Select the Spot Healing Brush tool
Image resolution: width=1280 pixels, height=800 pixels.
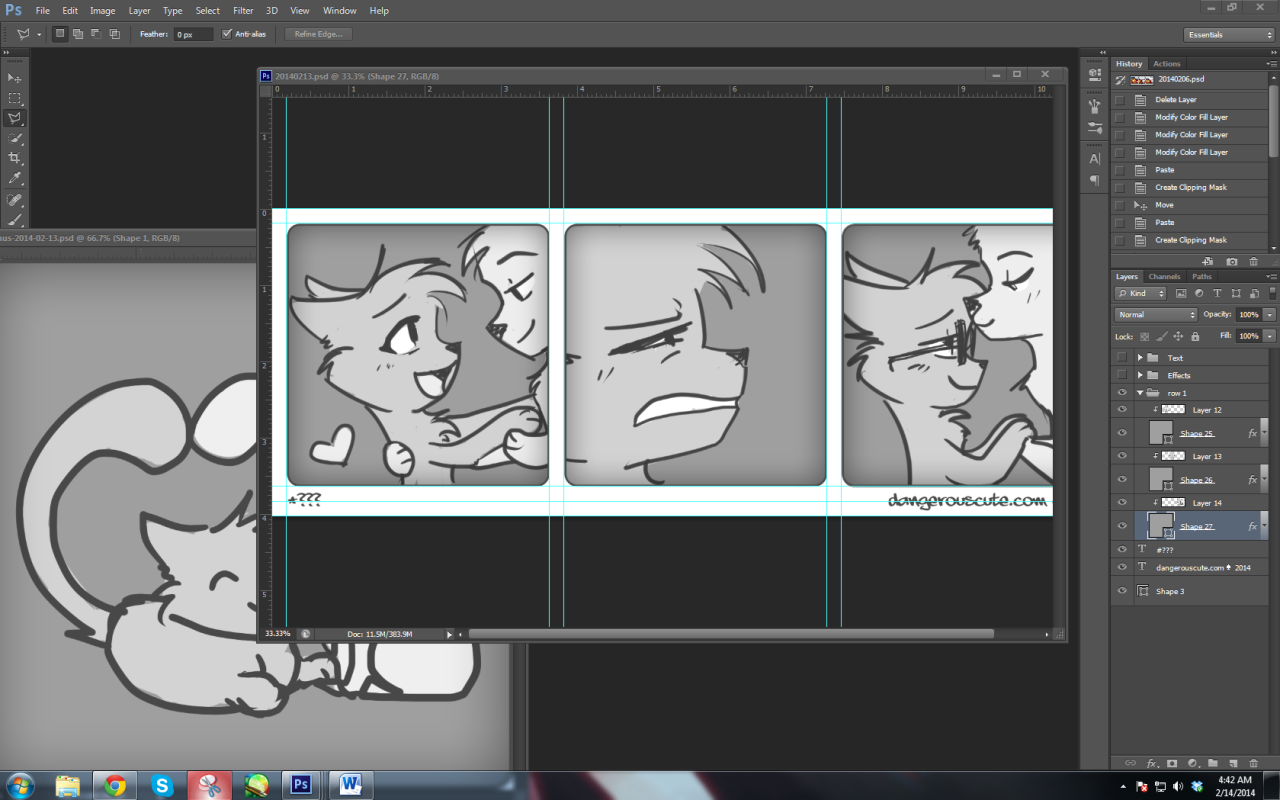[x=15, y=199]
